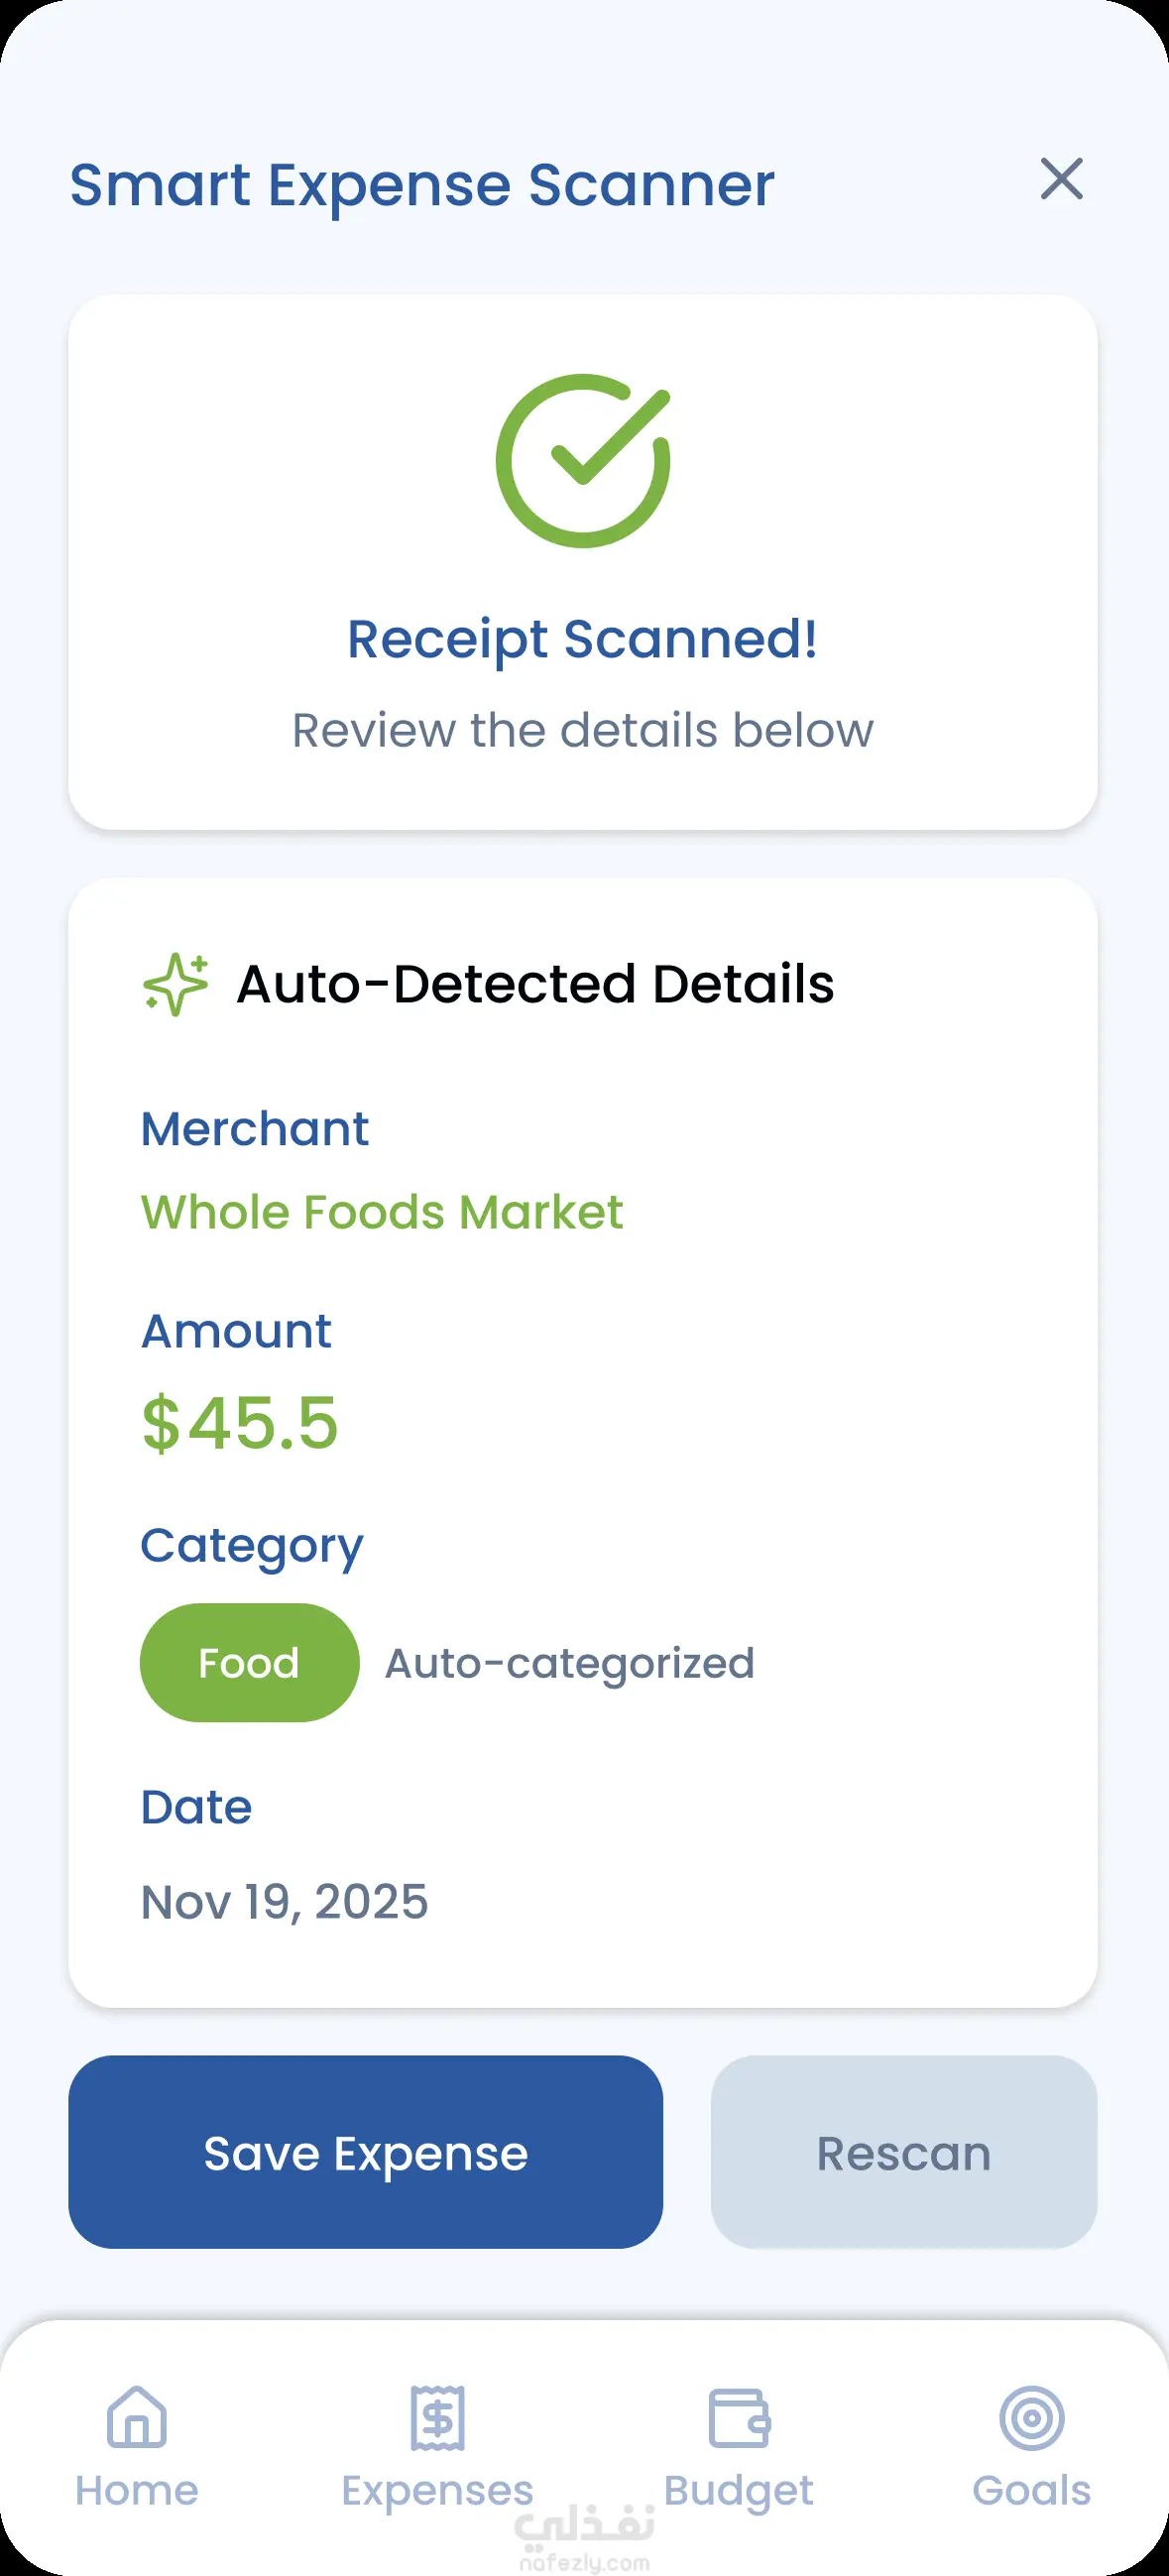Tap the Auto-categorized label
Viewport: 1169px width, 2576px height.
pyautogui.click(x=570, y=1663)
